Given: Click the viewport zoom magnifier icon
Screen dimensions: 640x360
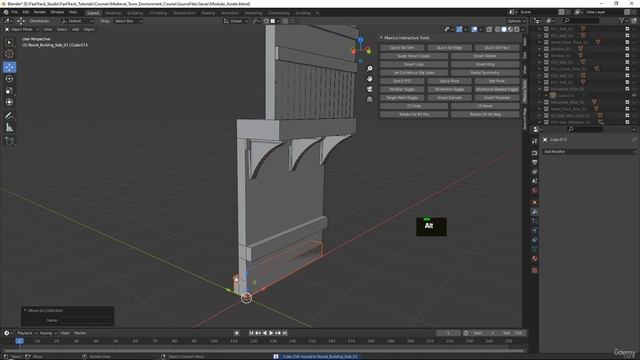Looking at the screenshot, I should 369,69.
